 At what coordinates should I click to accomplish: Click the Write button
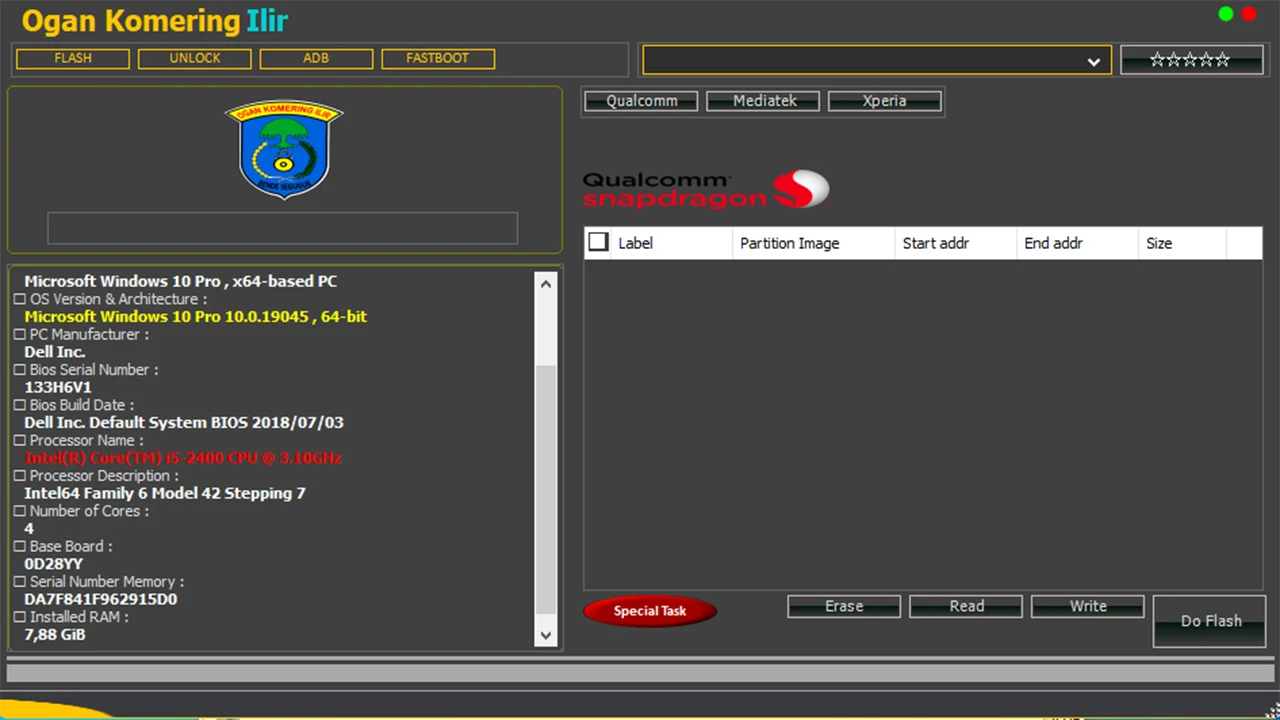pos(1088,606)
